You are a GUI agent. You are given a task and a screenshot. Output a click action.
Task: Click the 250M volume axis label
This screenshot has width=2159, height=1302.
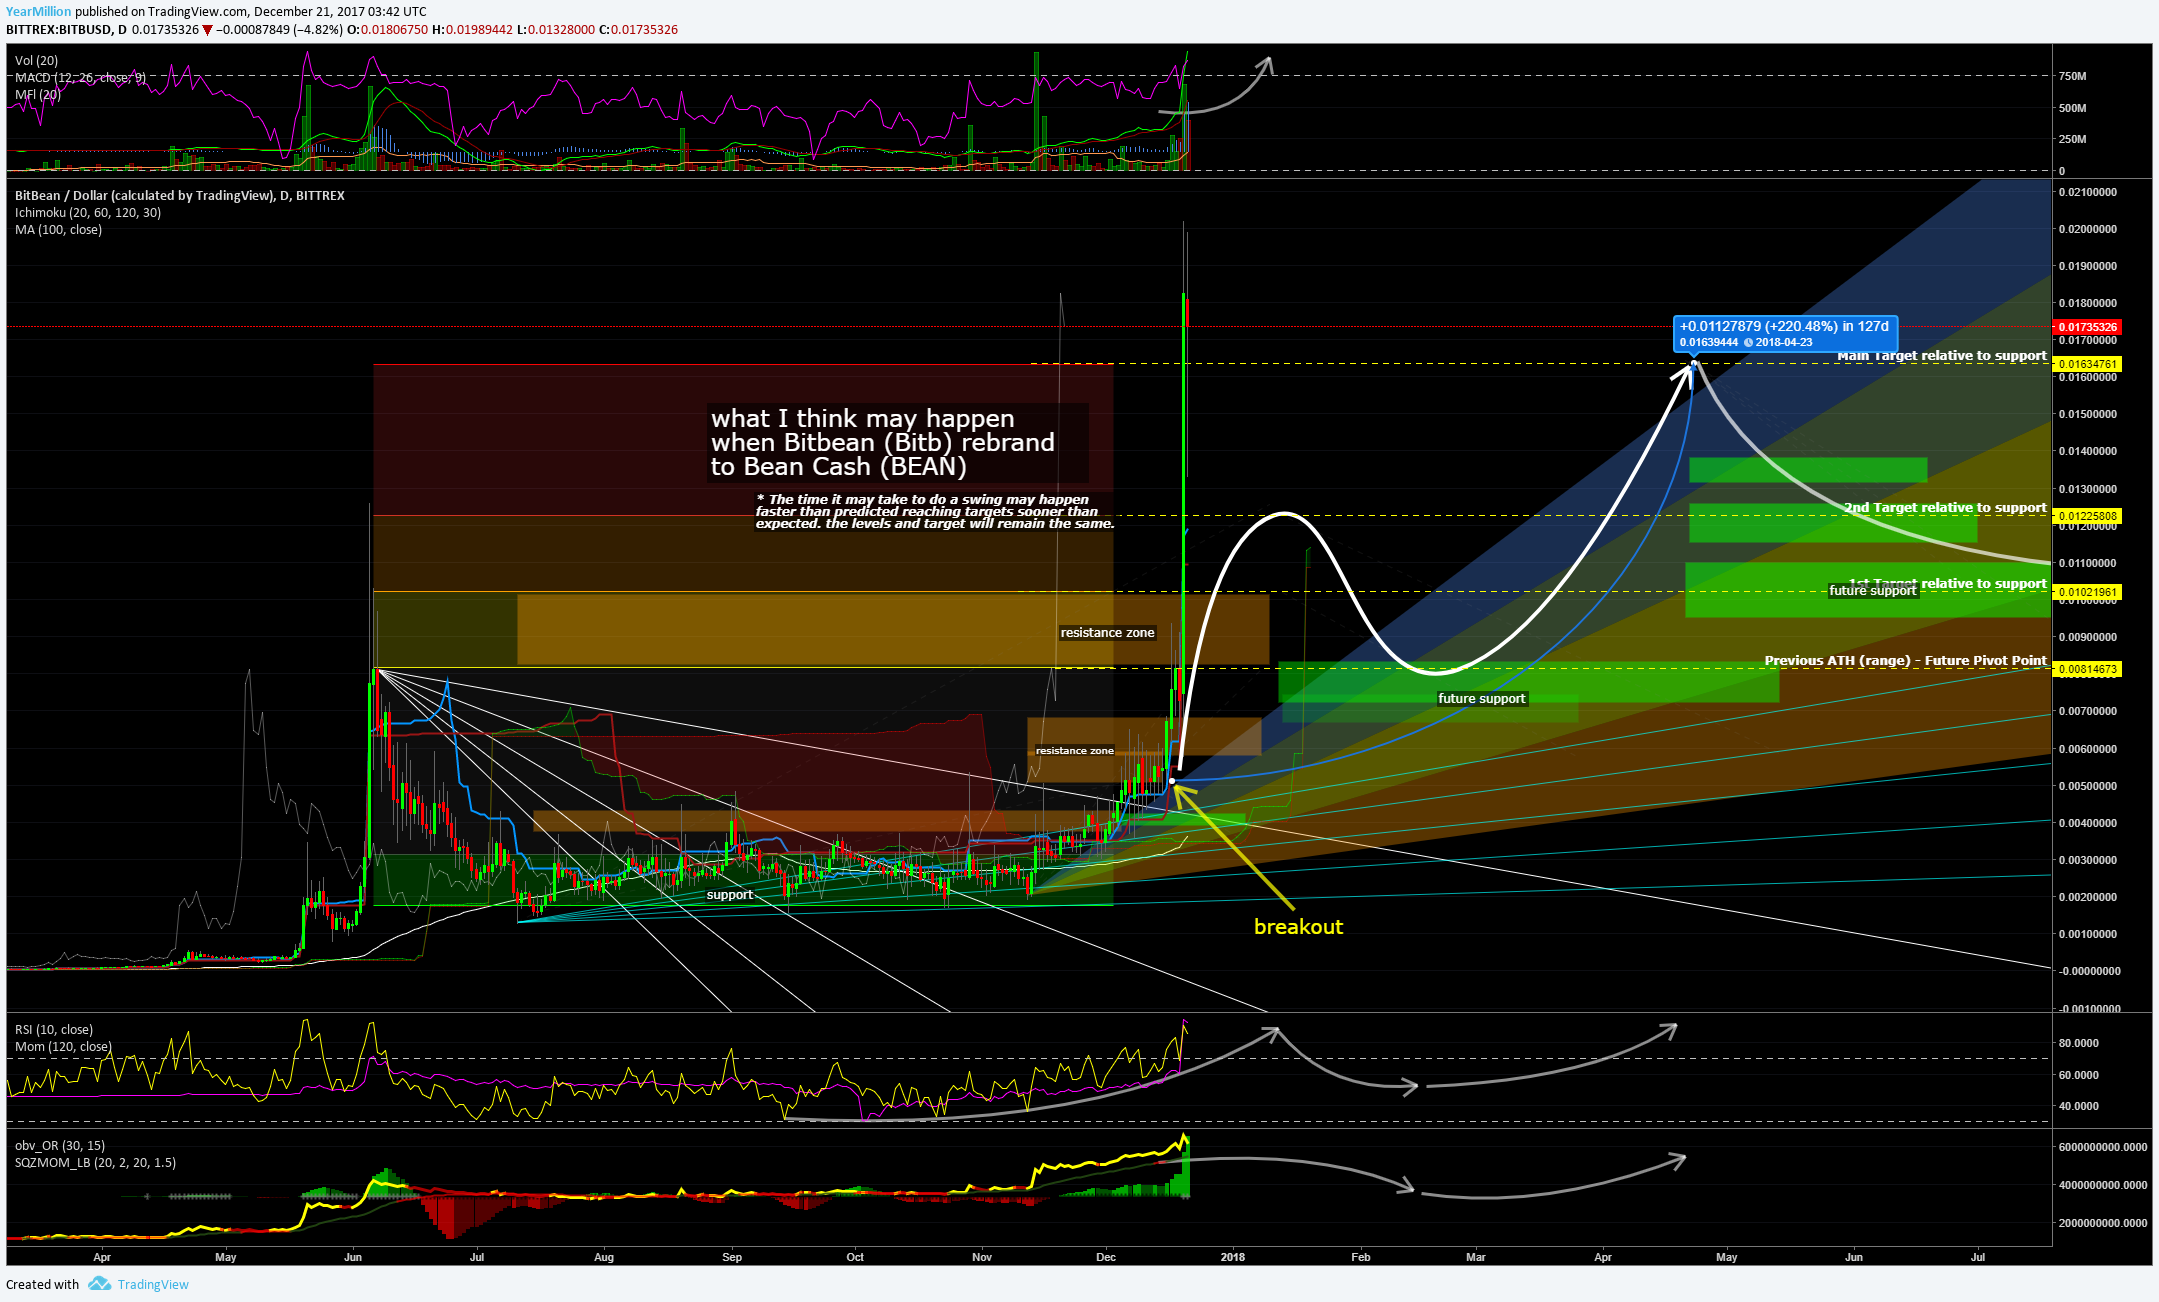pyautogui.click(x=2073, y=139)
